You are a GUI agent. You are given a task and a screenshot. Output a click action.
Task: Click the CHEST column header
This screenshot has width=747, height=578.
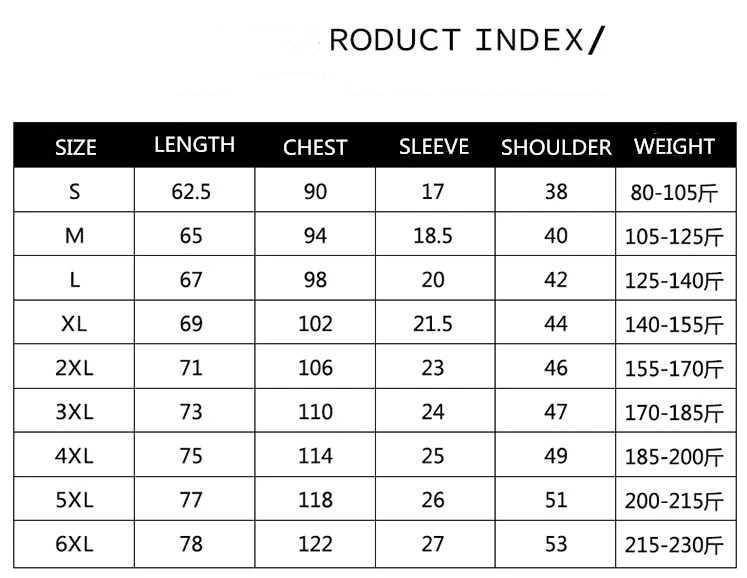coord(315,147)
